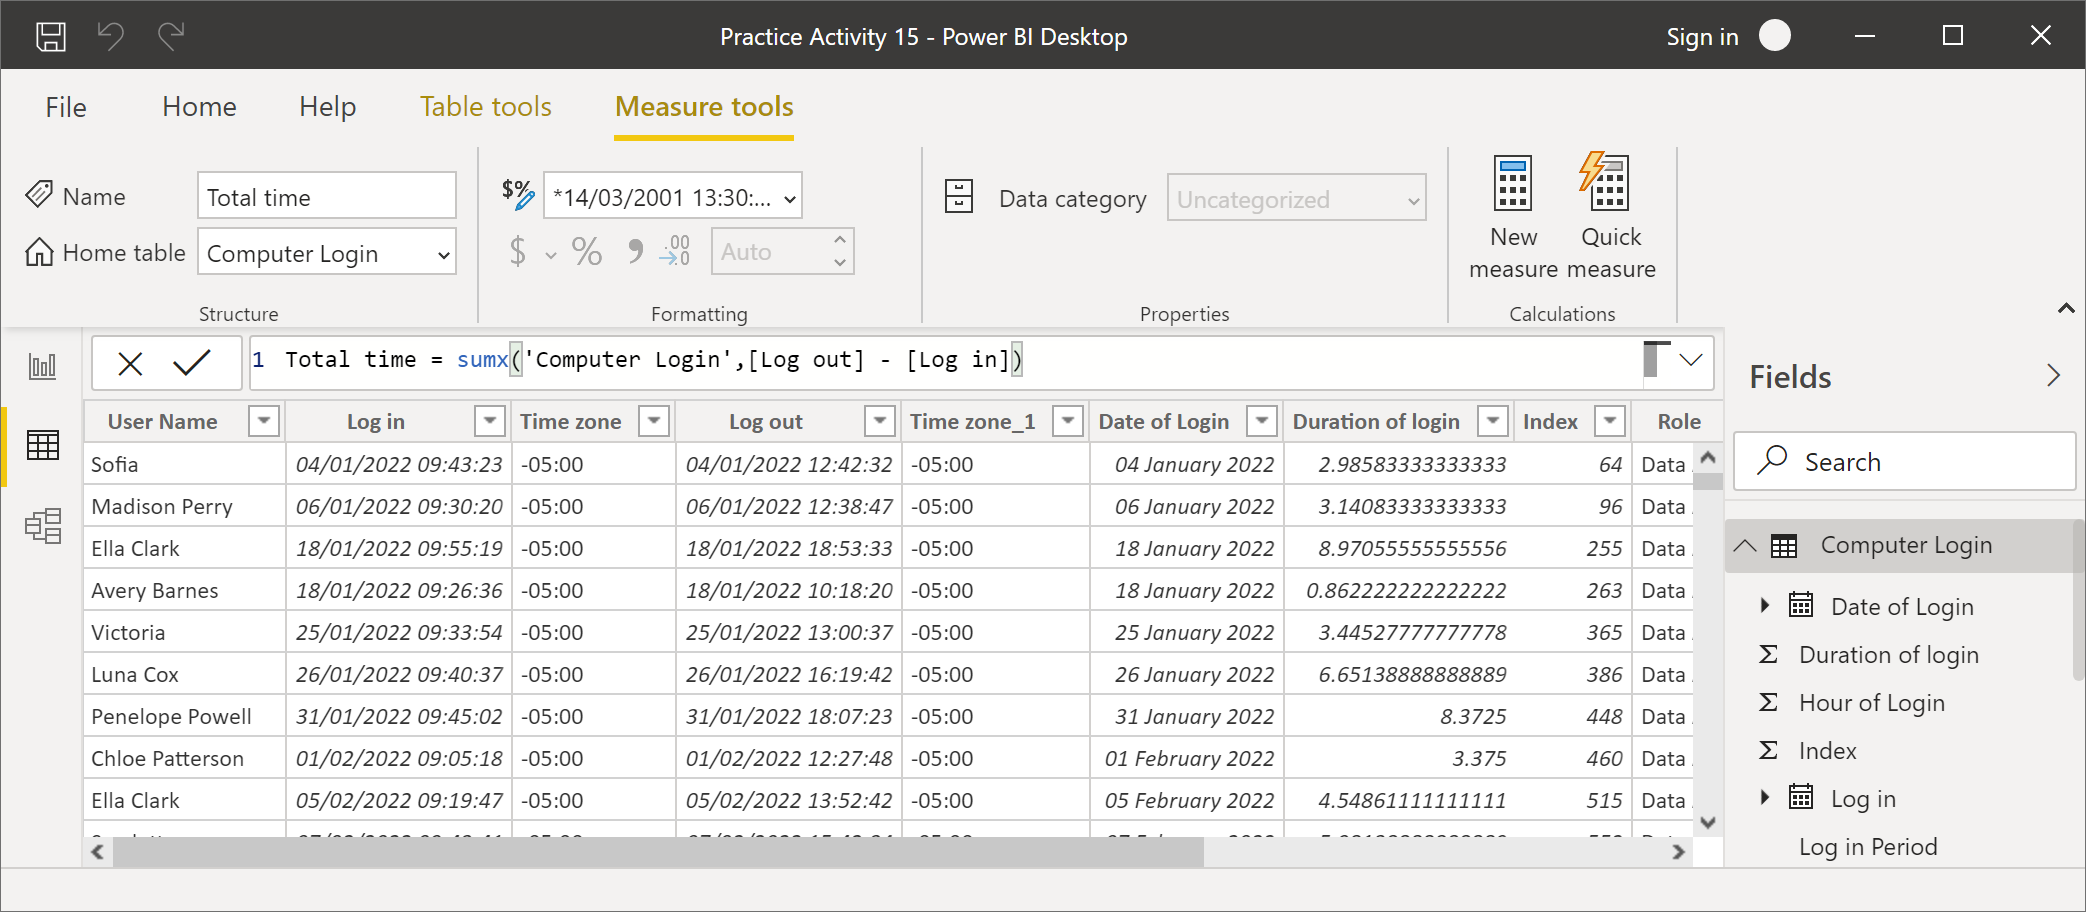Click the user avatar next to Sign in
The width and height of the screenshot is (2086, 912).
(1775, 36)
